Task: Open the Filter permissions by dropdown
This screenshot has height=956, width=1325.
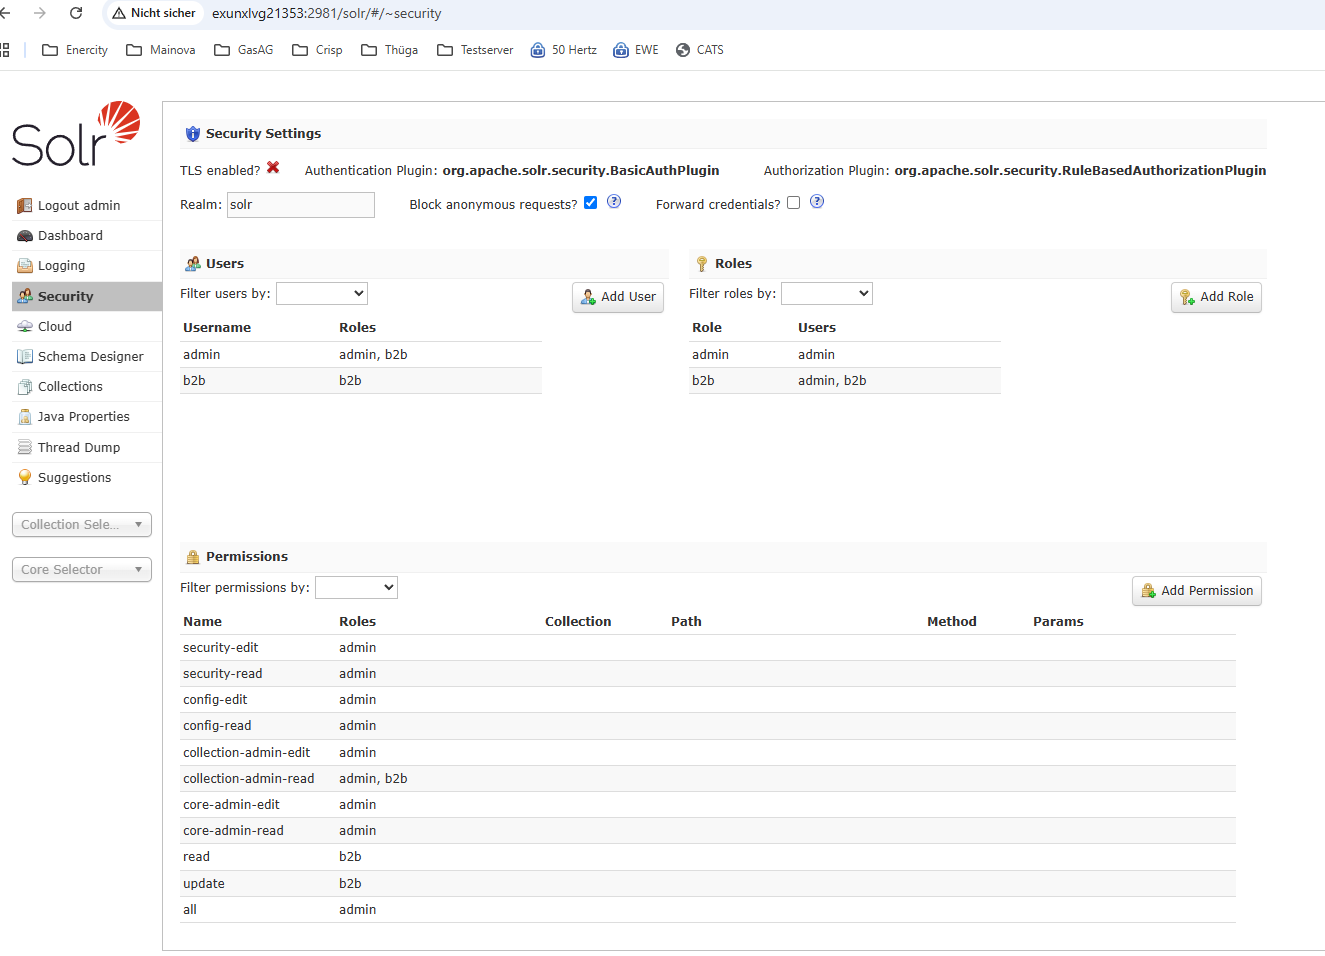Action: (x=356, y=587)
